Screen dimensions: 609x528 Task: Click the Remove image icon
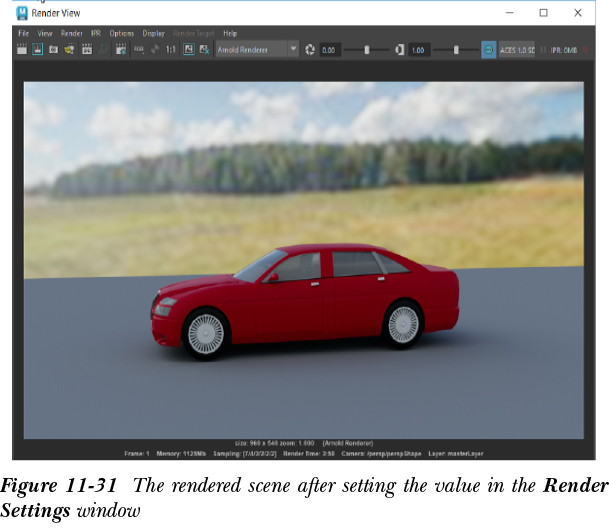coord(205,49)
